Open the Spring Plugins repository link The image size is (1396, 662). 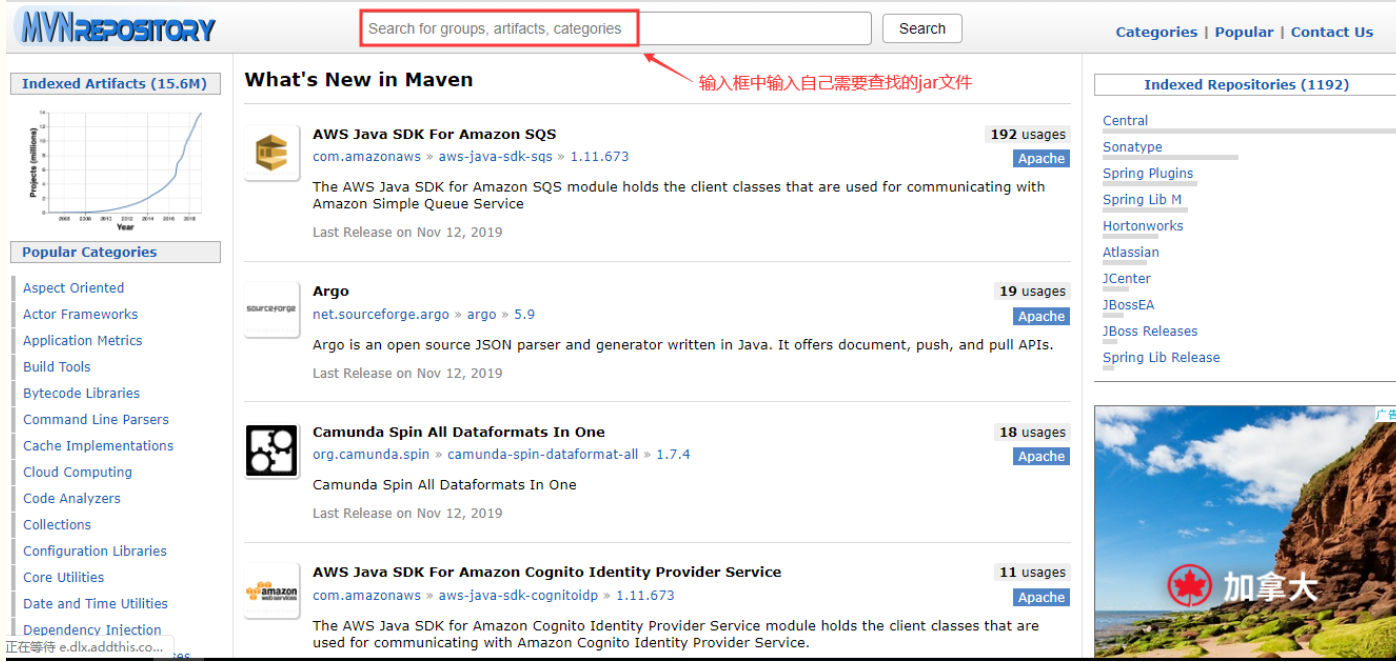coord(1148,173)
